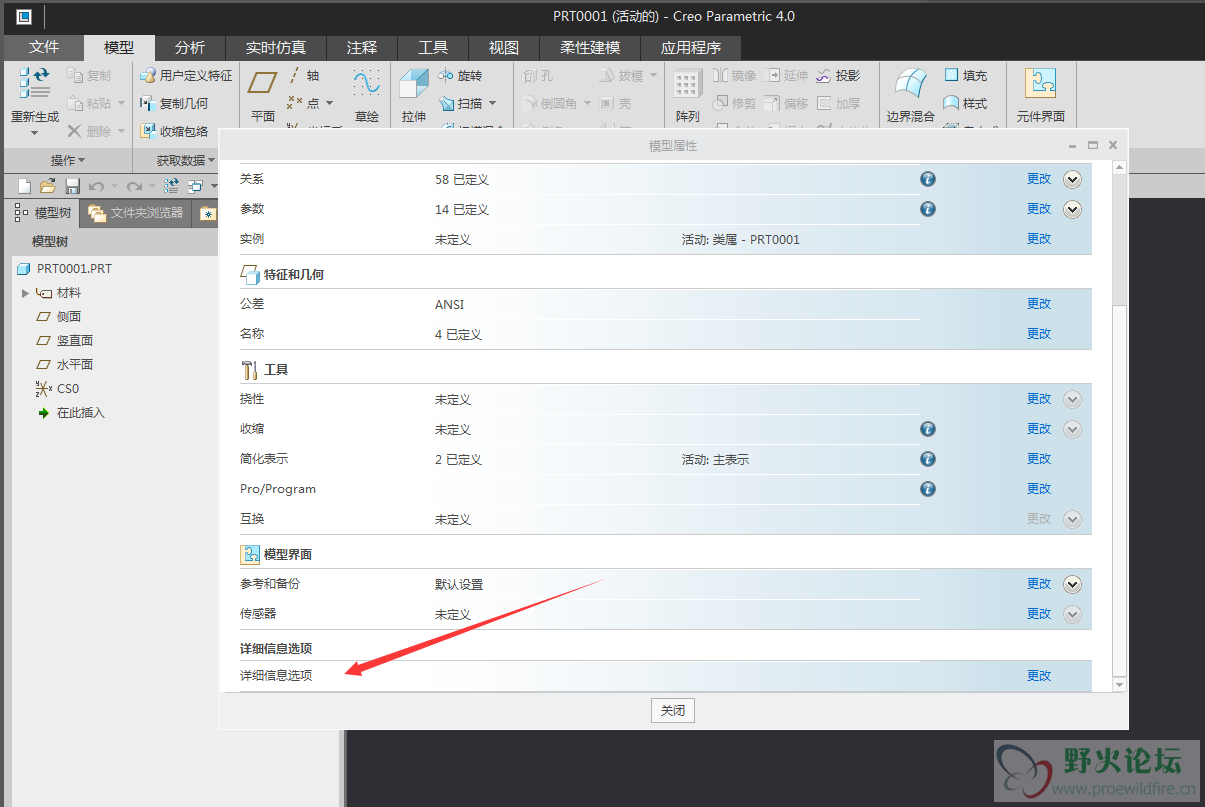The width and height of the screenshot is (1205, 807).
Task: Click 更改 link for 实例 row
Action: pyautogui.click(x=1039, y=239)
